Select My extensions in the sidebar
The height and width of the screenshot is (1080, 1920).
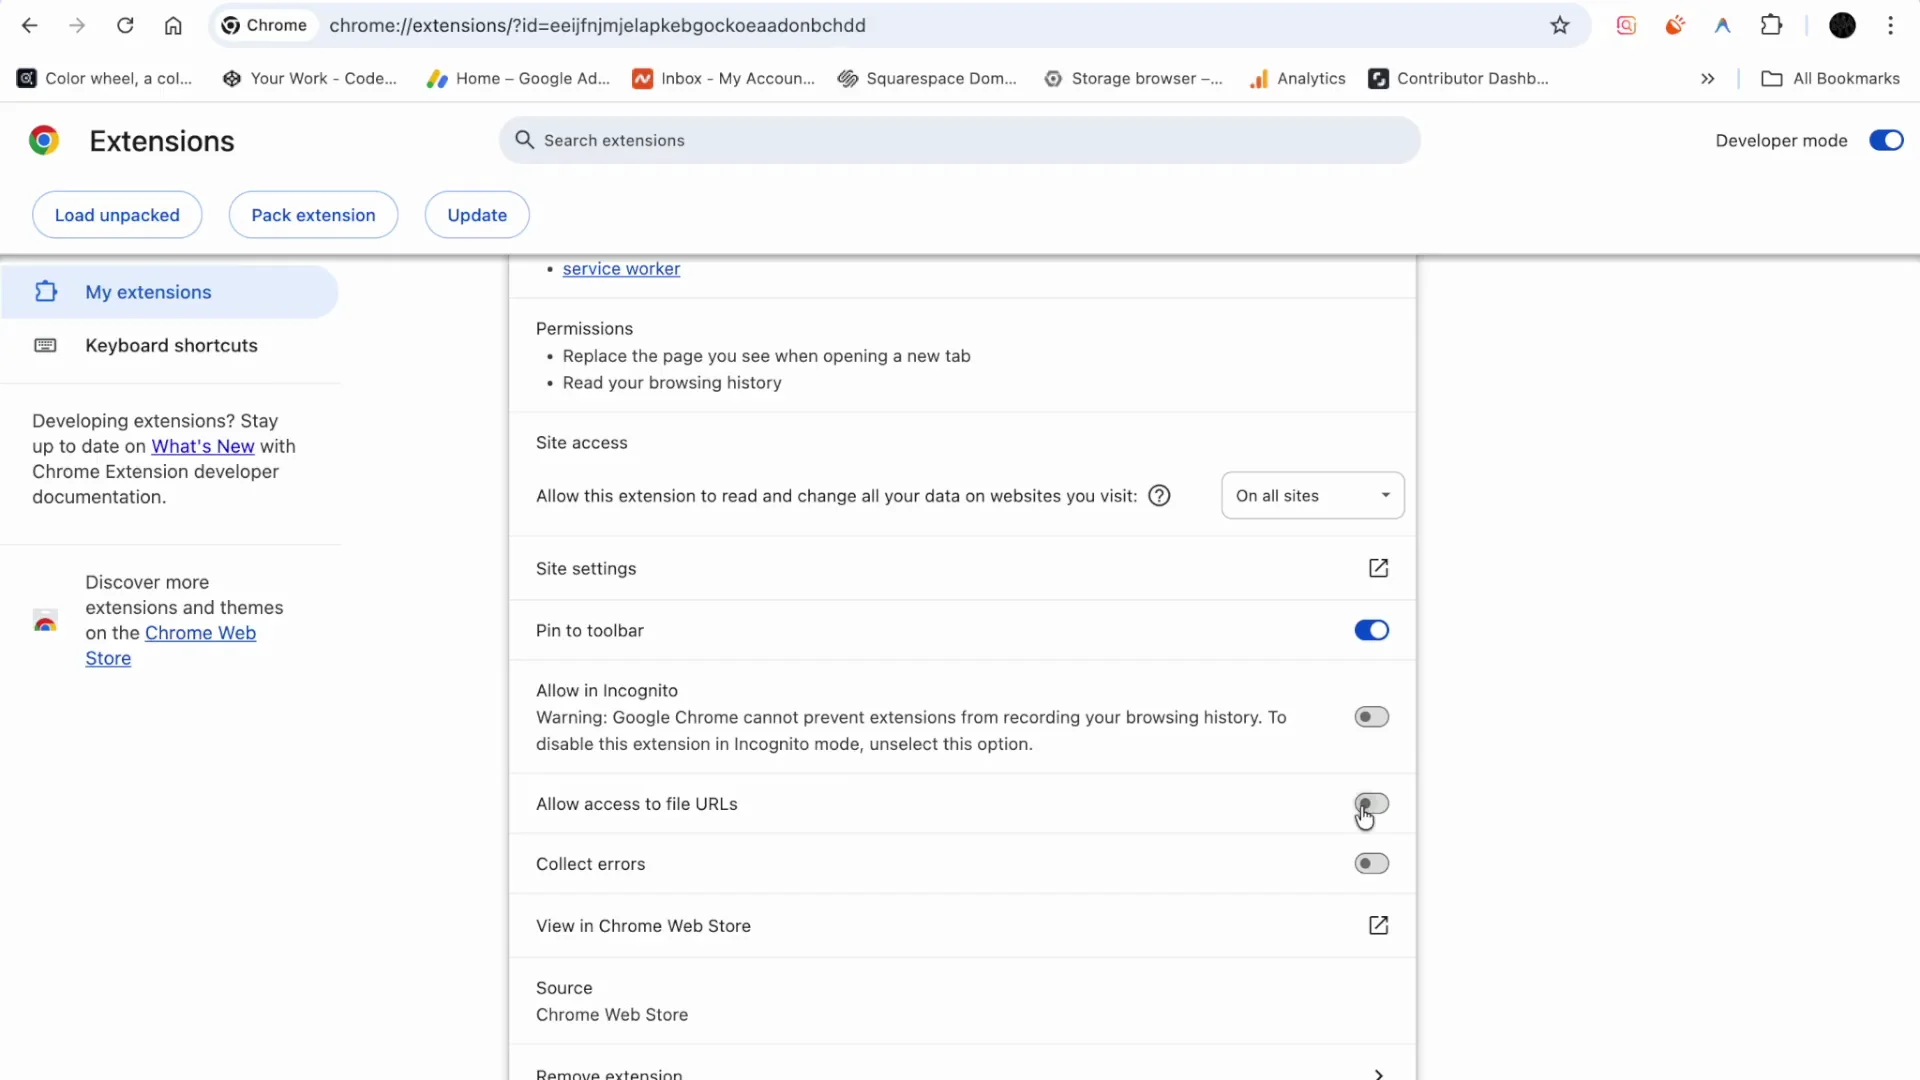click(x=149, y=291)
